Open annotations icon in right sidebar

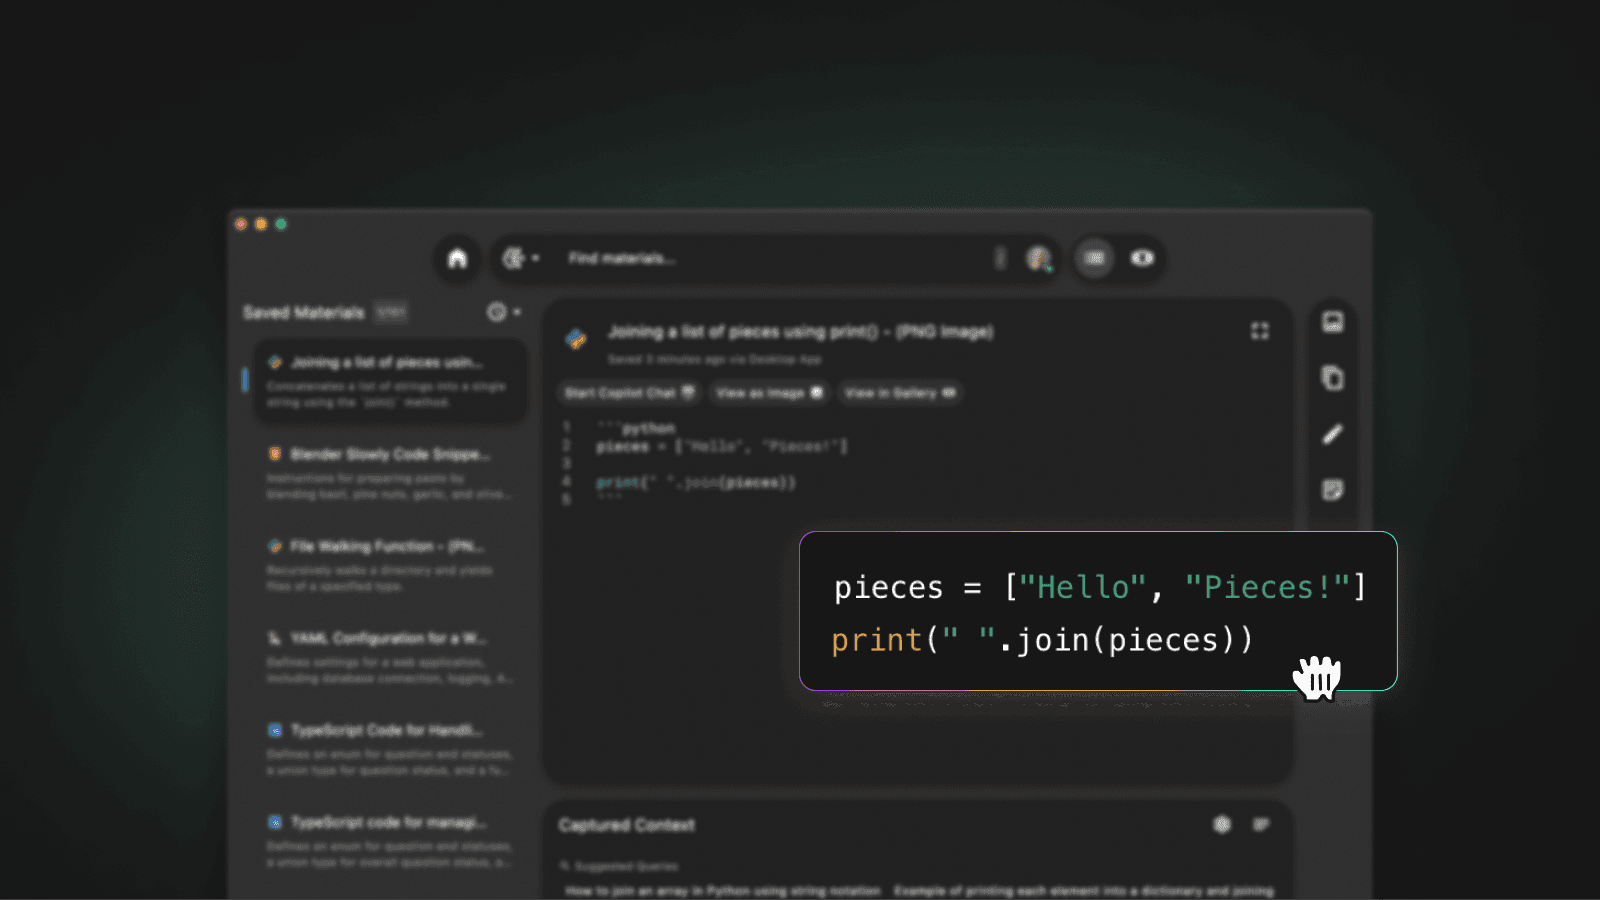tap(1332, 490)
